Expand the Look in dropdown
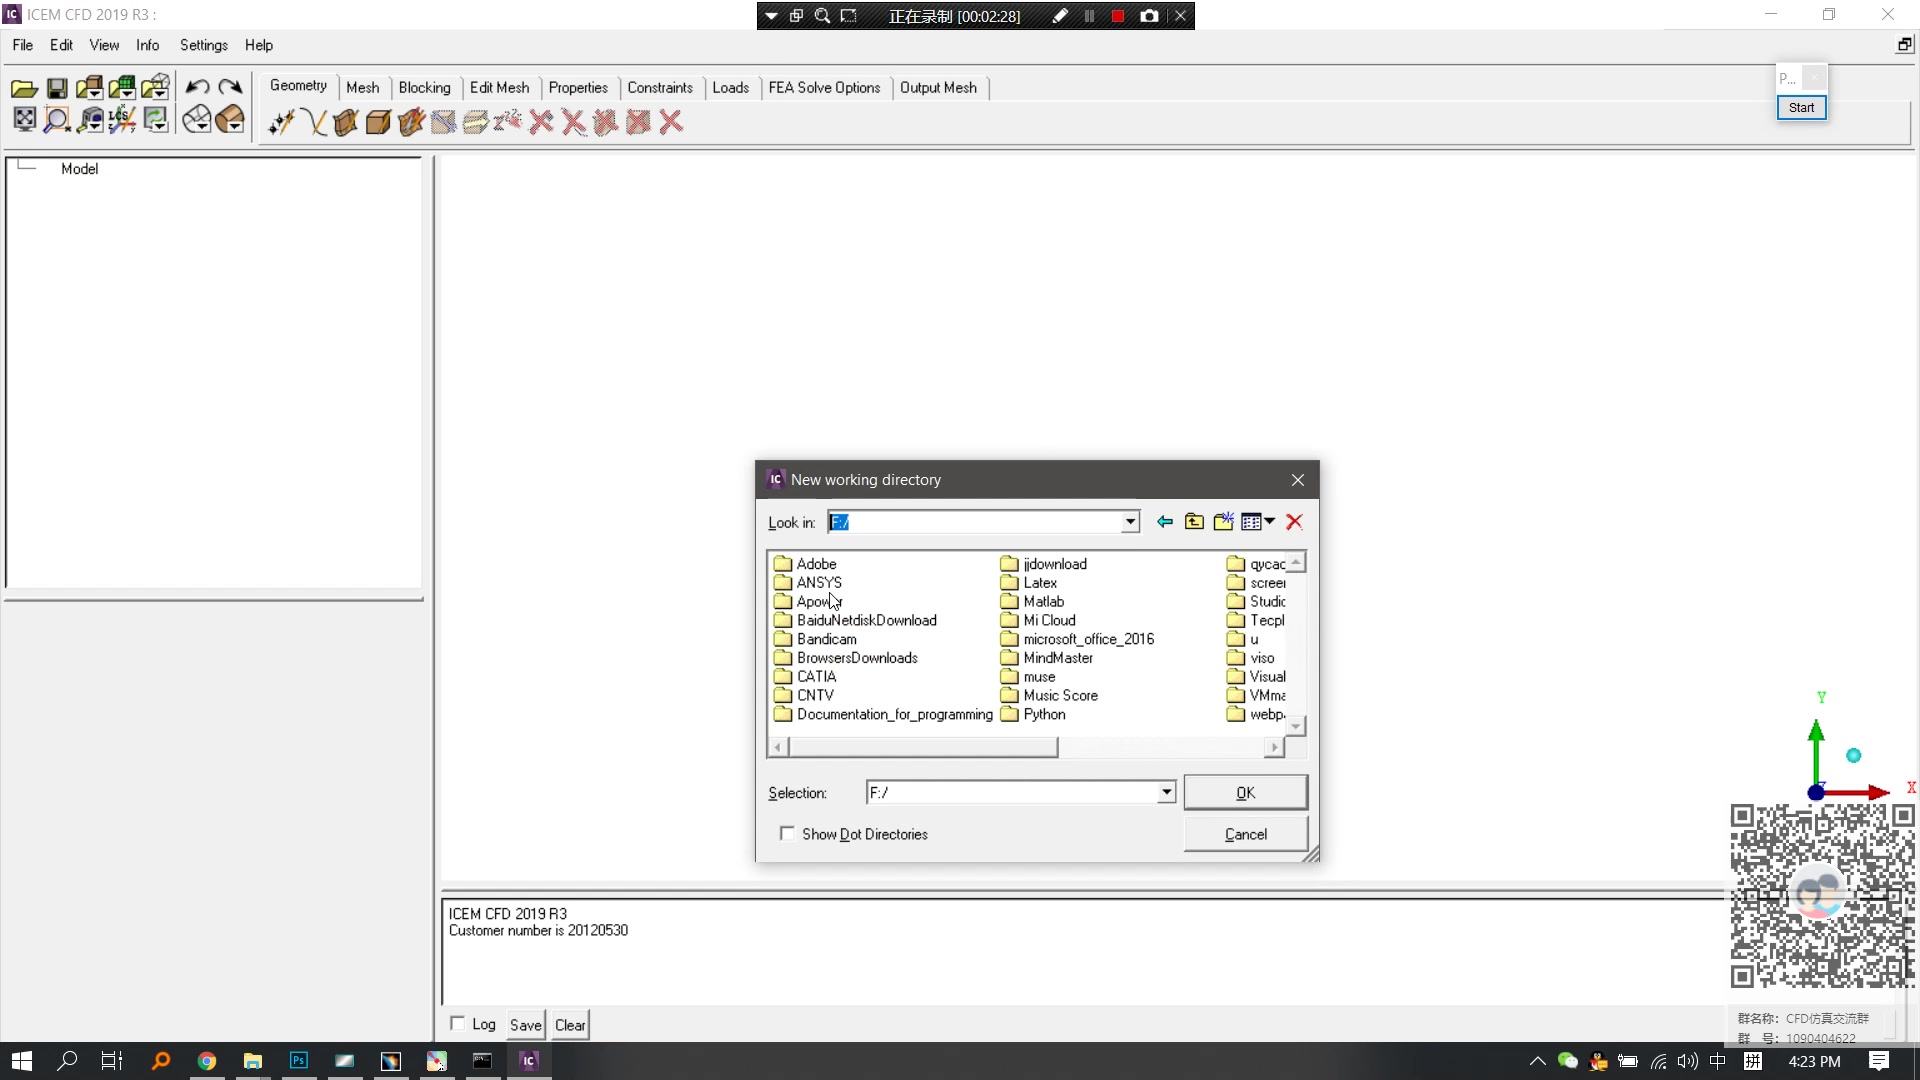 [1130, 522]
